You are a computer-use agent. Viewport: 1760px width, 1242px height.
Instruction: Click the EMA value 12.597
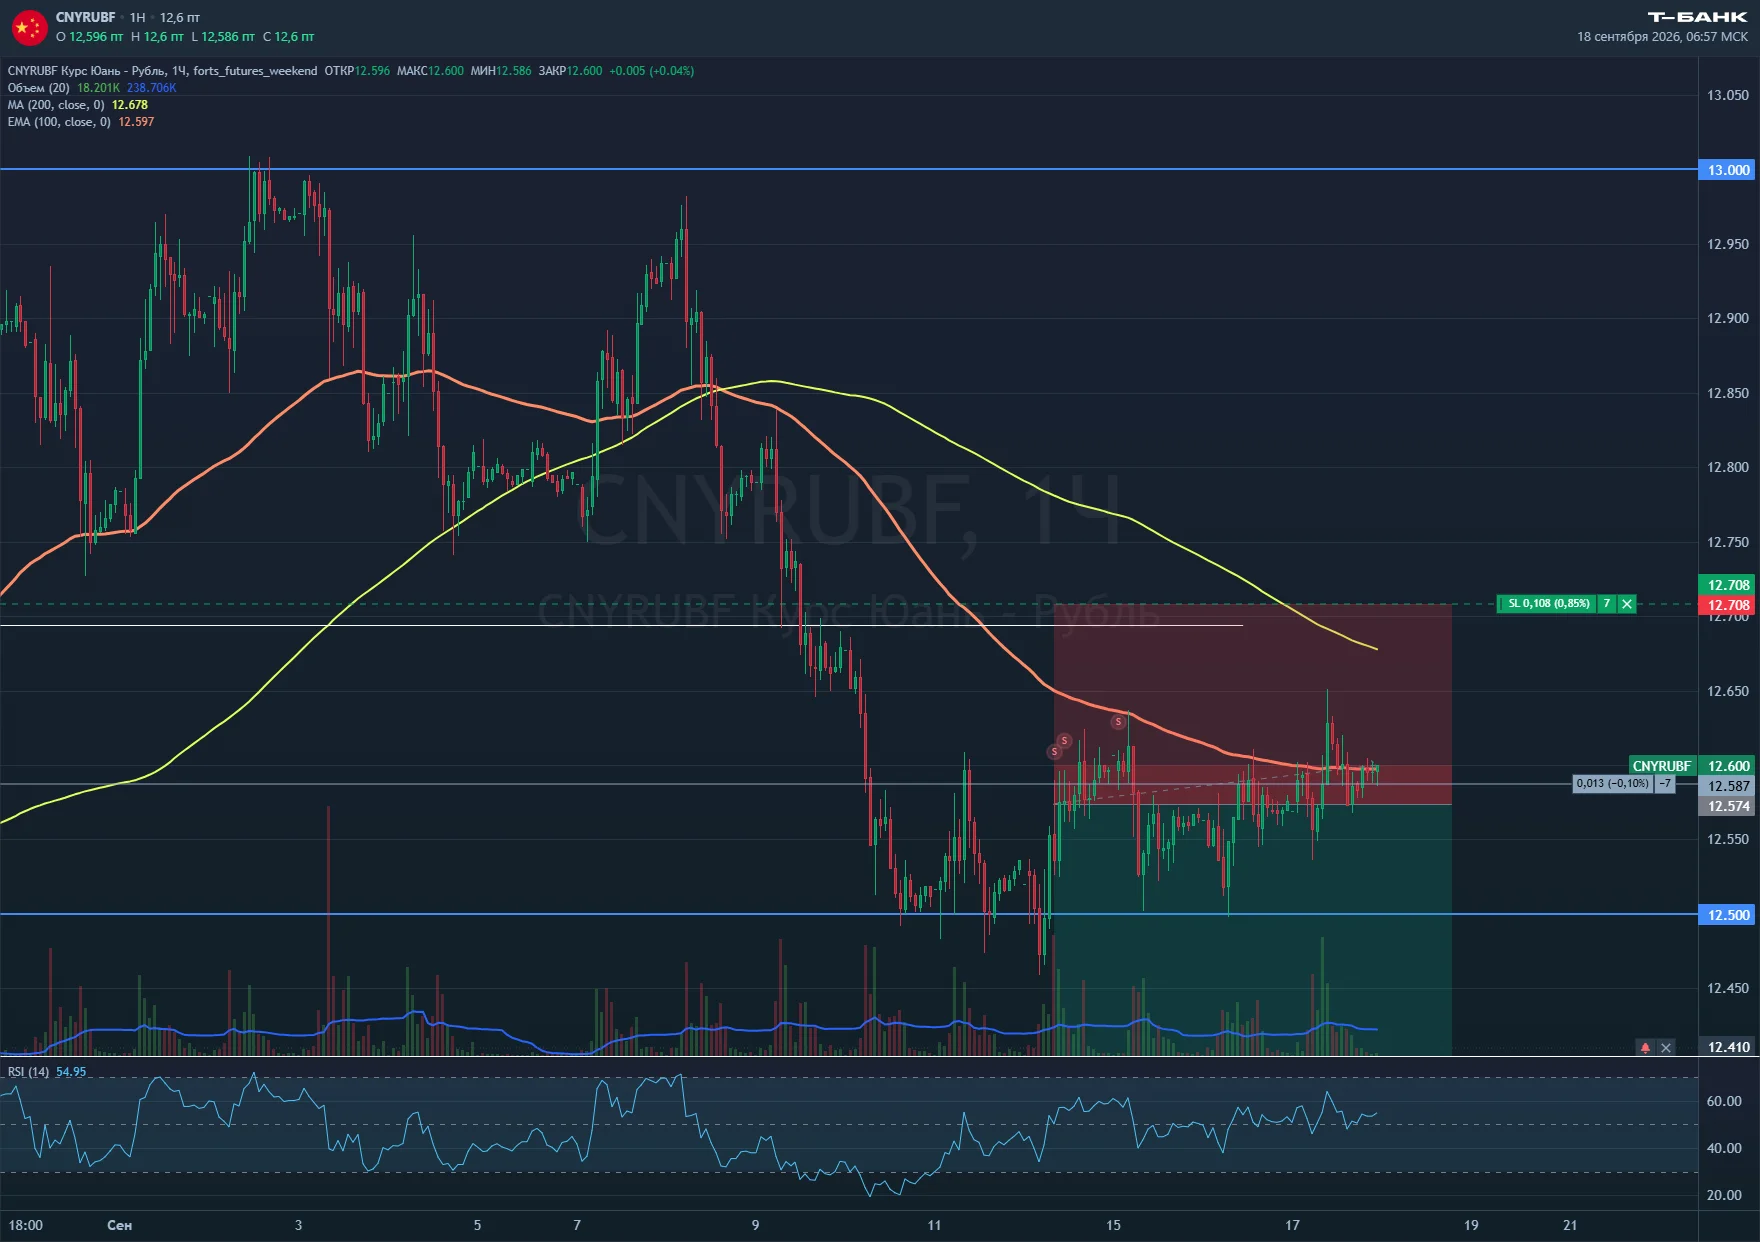pos(136,122)
